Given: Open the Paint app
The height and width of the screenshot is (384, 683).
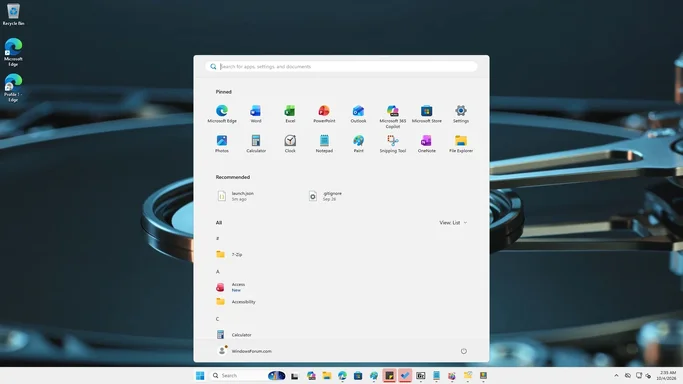Looking at the screenshot, I should pyautogui.click(x=358, y=144).
